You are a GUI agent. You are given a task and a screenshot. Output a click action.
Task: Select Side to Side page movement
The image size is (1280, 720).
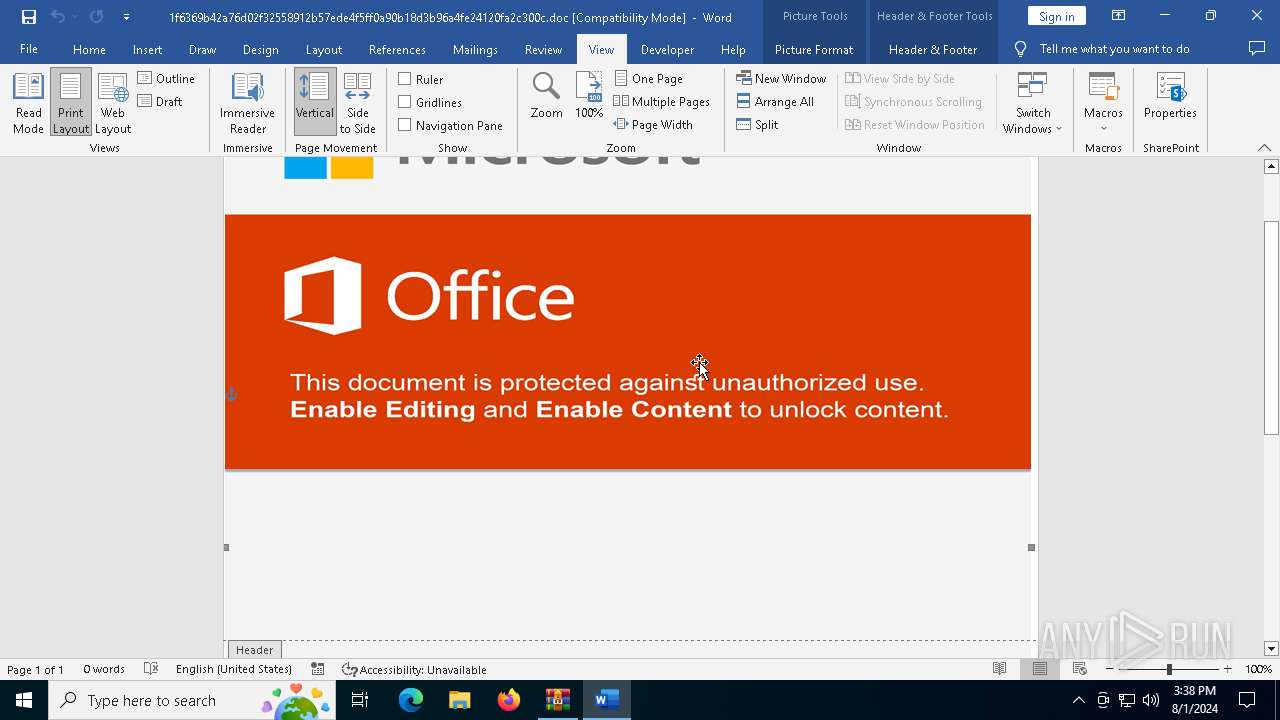coord(357,103)
